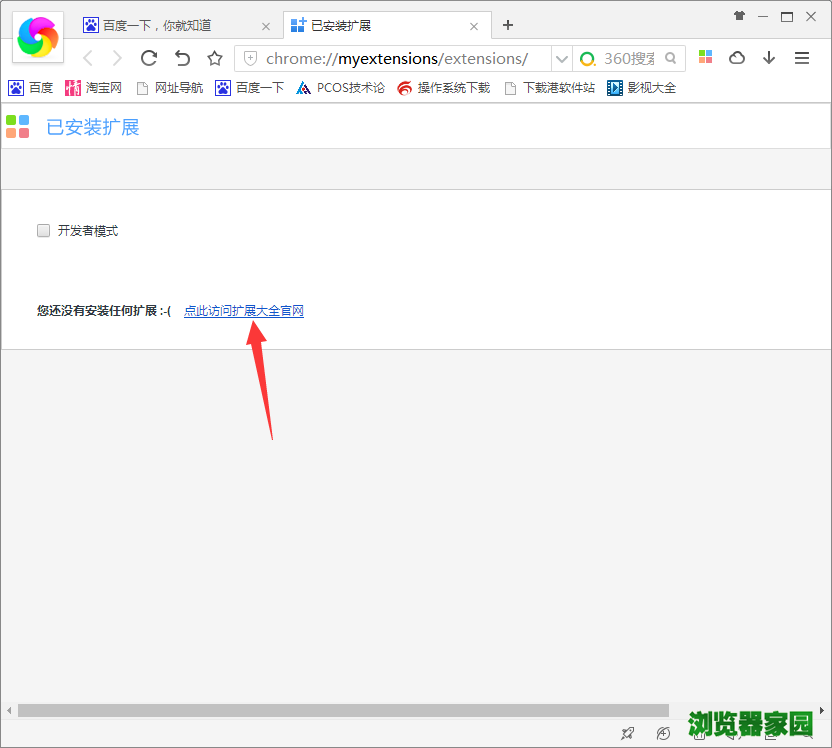
Task: Click the undo closed tab arrow icon
Action: pyautogui.click(x=181, y=58)
